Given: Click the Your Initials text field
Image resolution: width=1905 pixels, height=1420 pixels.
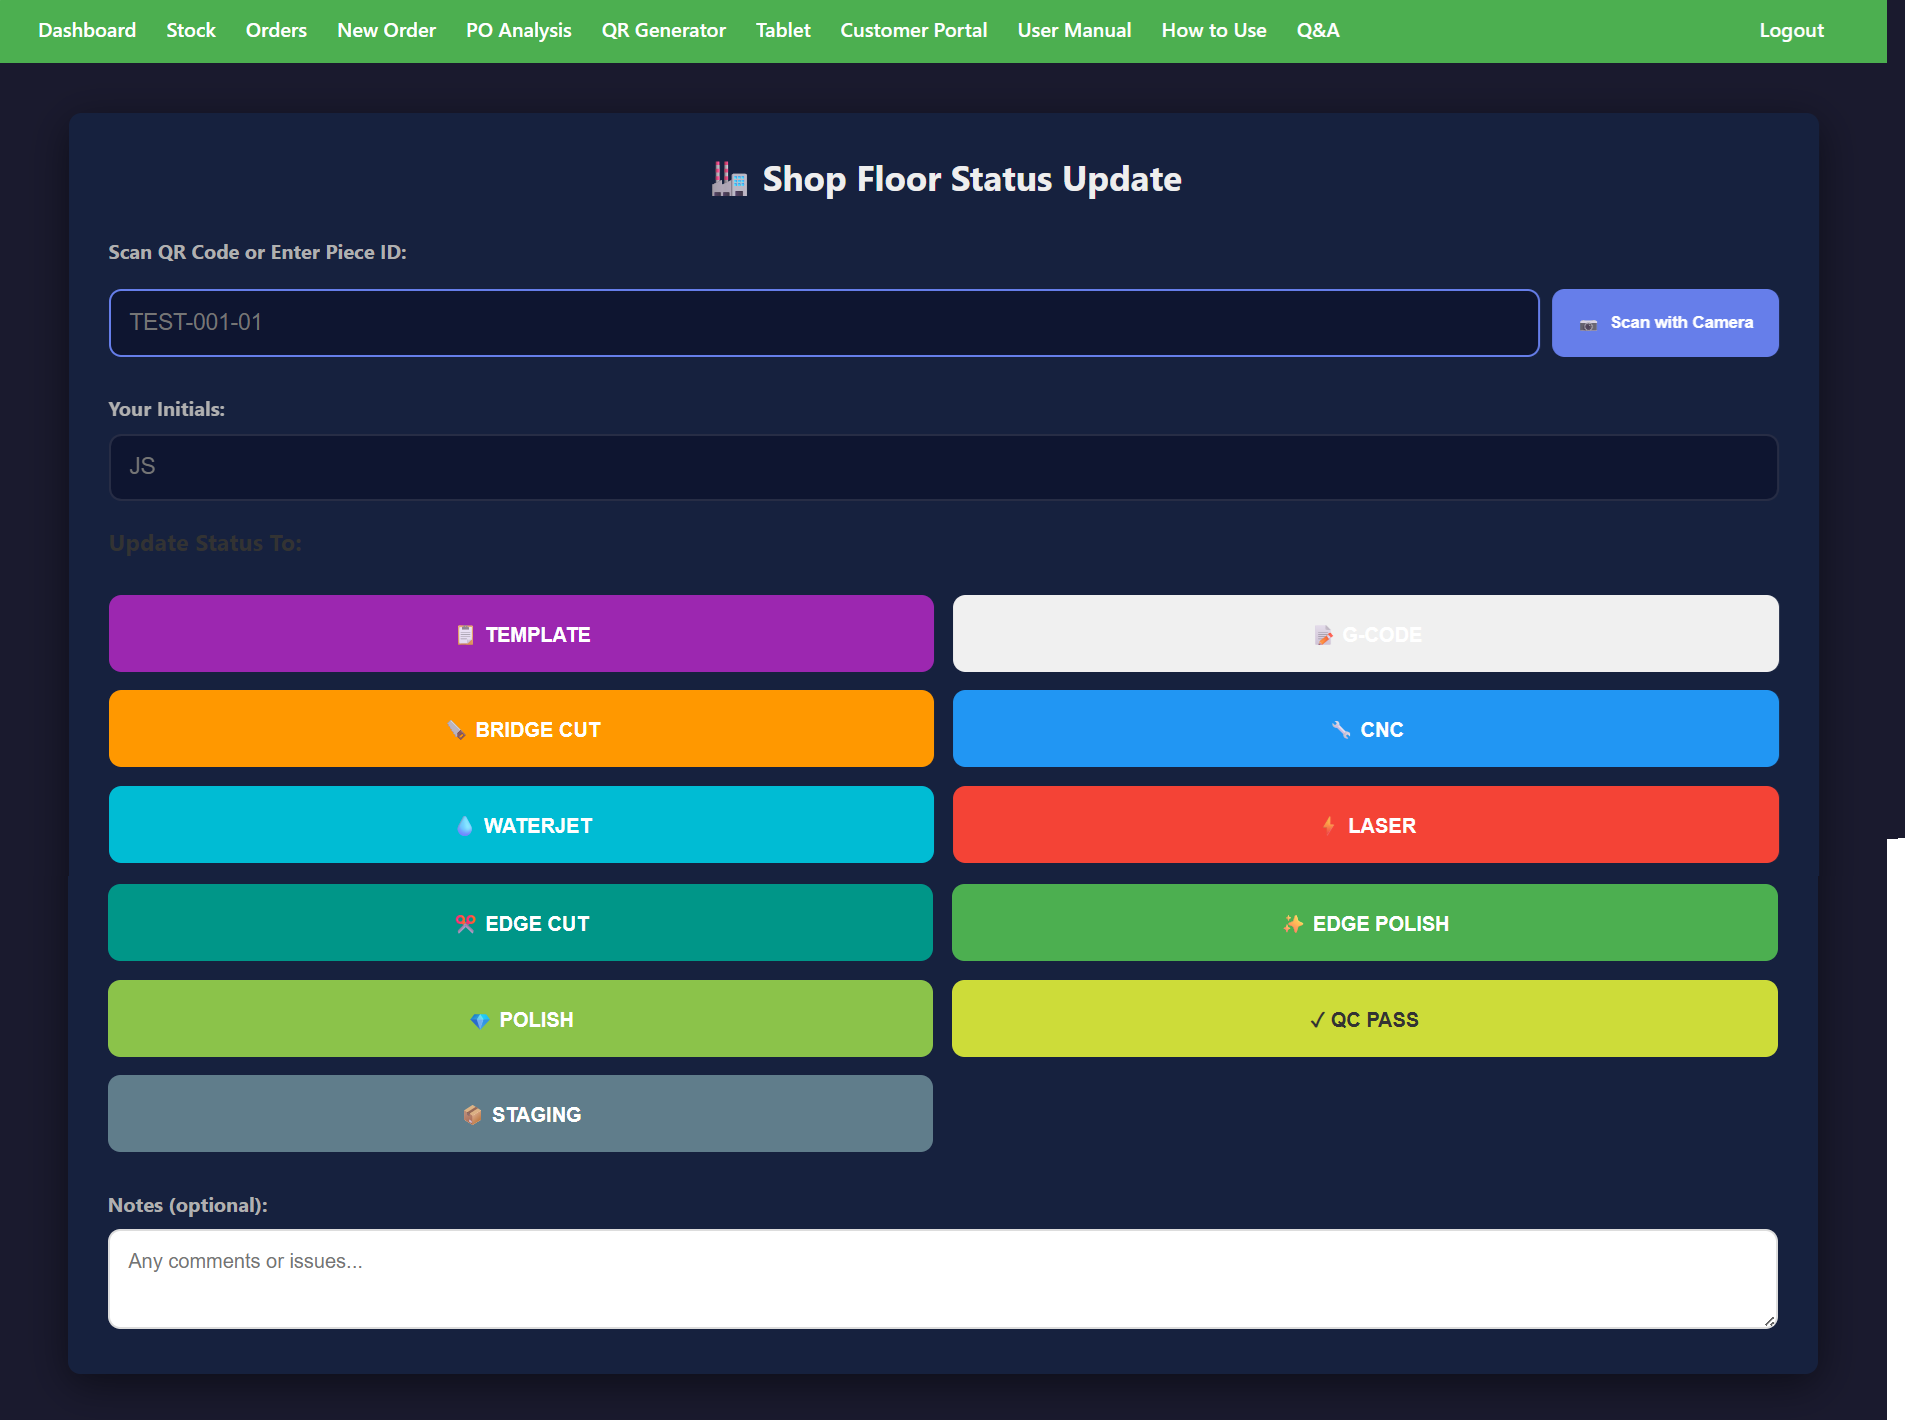Looking at the screenshot, I should tap(942, 467).
